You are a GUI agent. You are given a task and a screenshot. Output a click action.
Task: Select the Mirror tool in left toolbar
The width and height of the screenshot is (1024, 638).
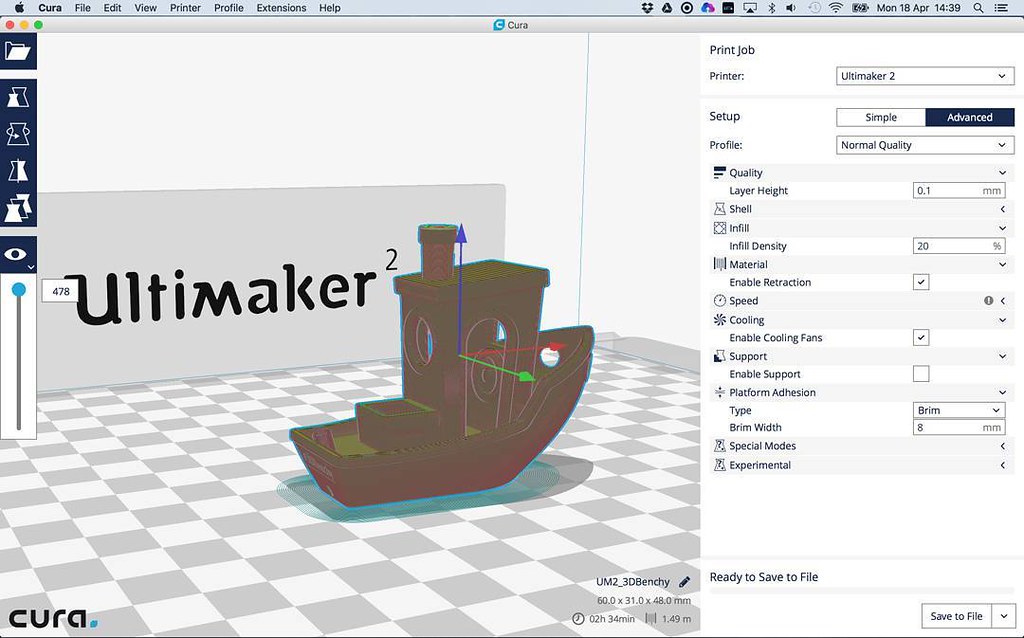click(x=18, y=171)
